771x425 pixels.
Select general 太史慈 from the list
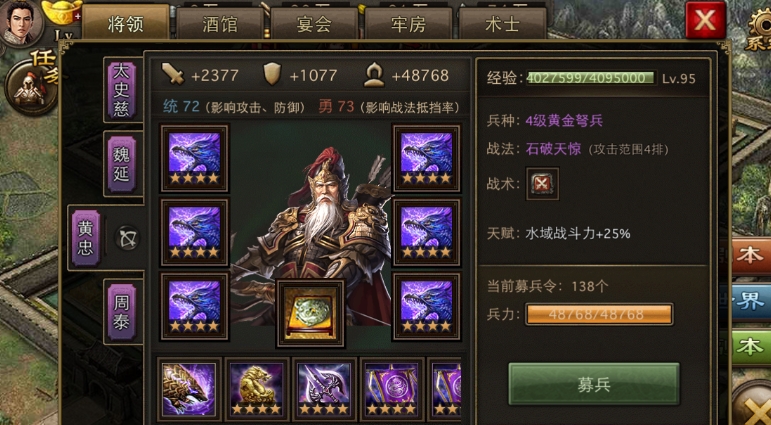click(121, 90)
